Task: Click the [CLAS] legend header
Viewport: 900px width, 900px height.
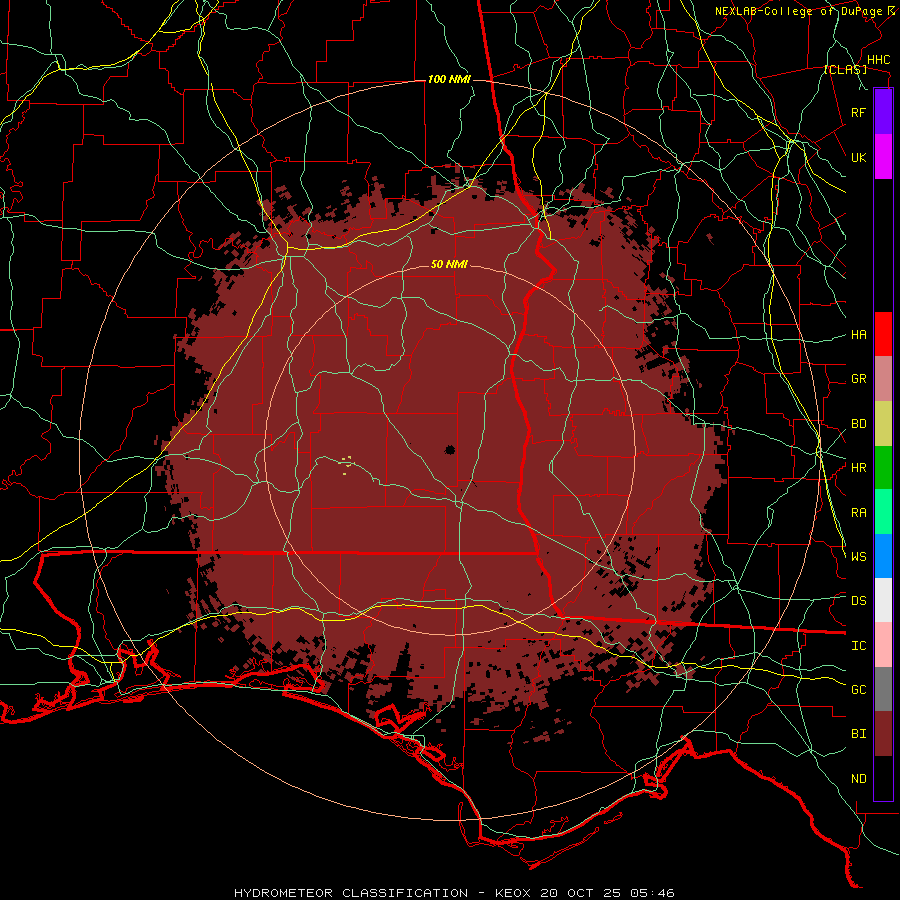Action: (x=845, y=69)
